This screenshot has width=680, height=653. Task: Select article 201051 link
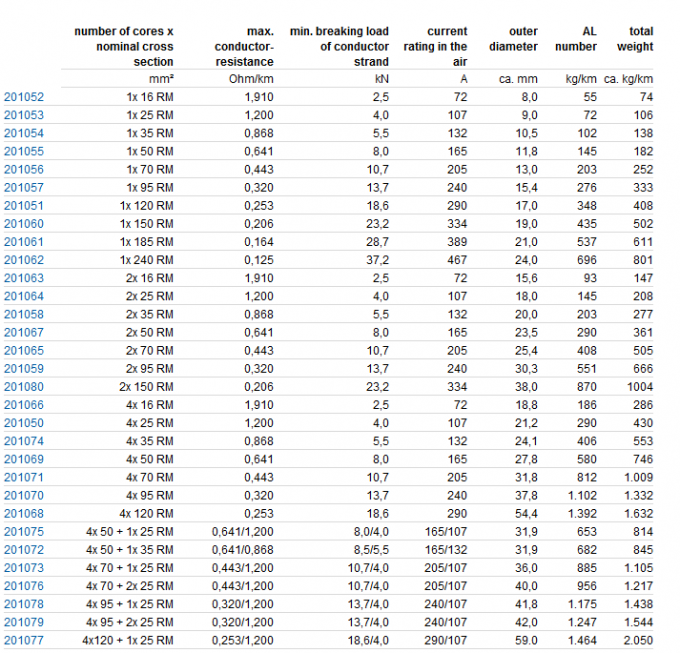(x=24, y=205)
